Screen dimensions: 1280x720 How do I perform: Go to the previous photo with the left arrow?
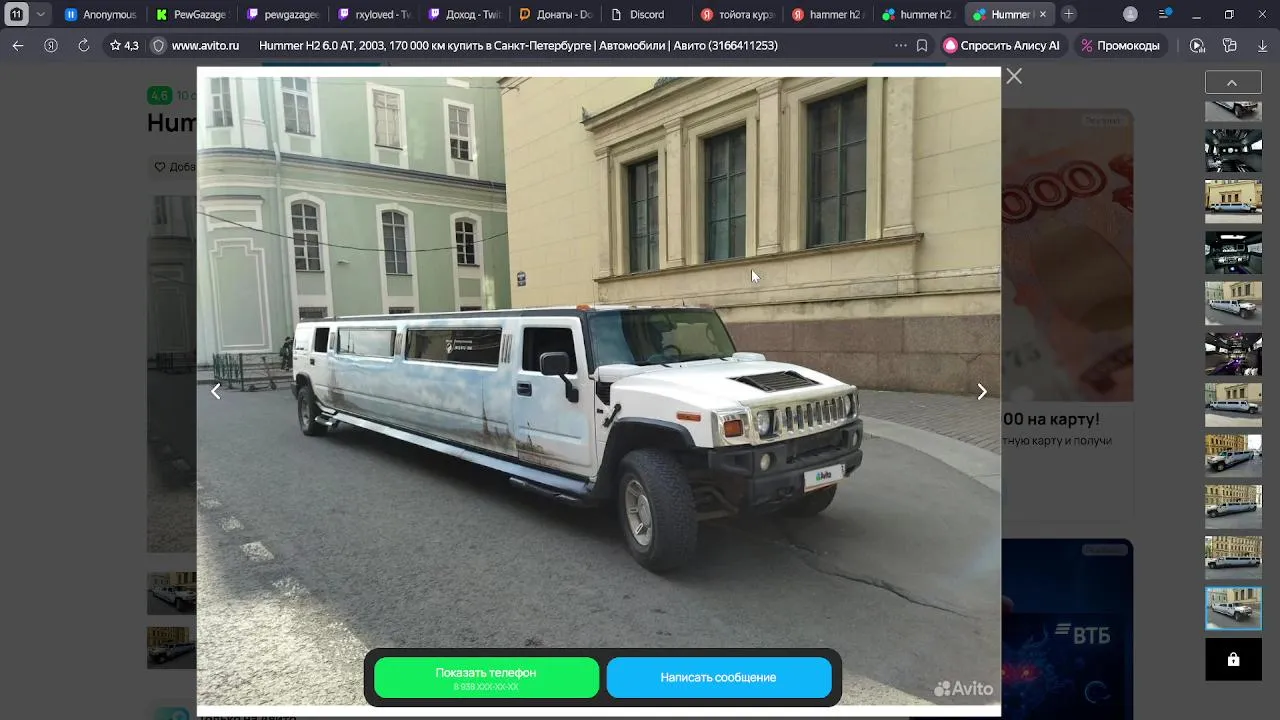click(x=216, y=392)
